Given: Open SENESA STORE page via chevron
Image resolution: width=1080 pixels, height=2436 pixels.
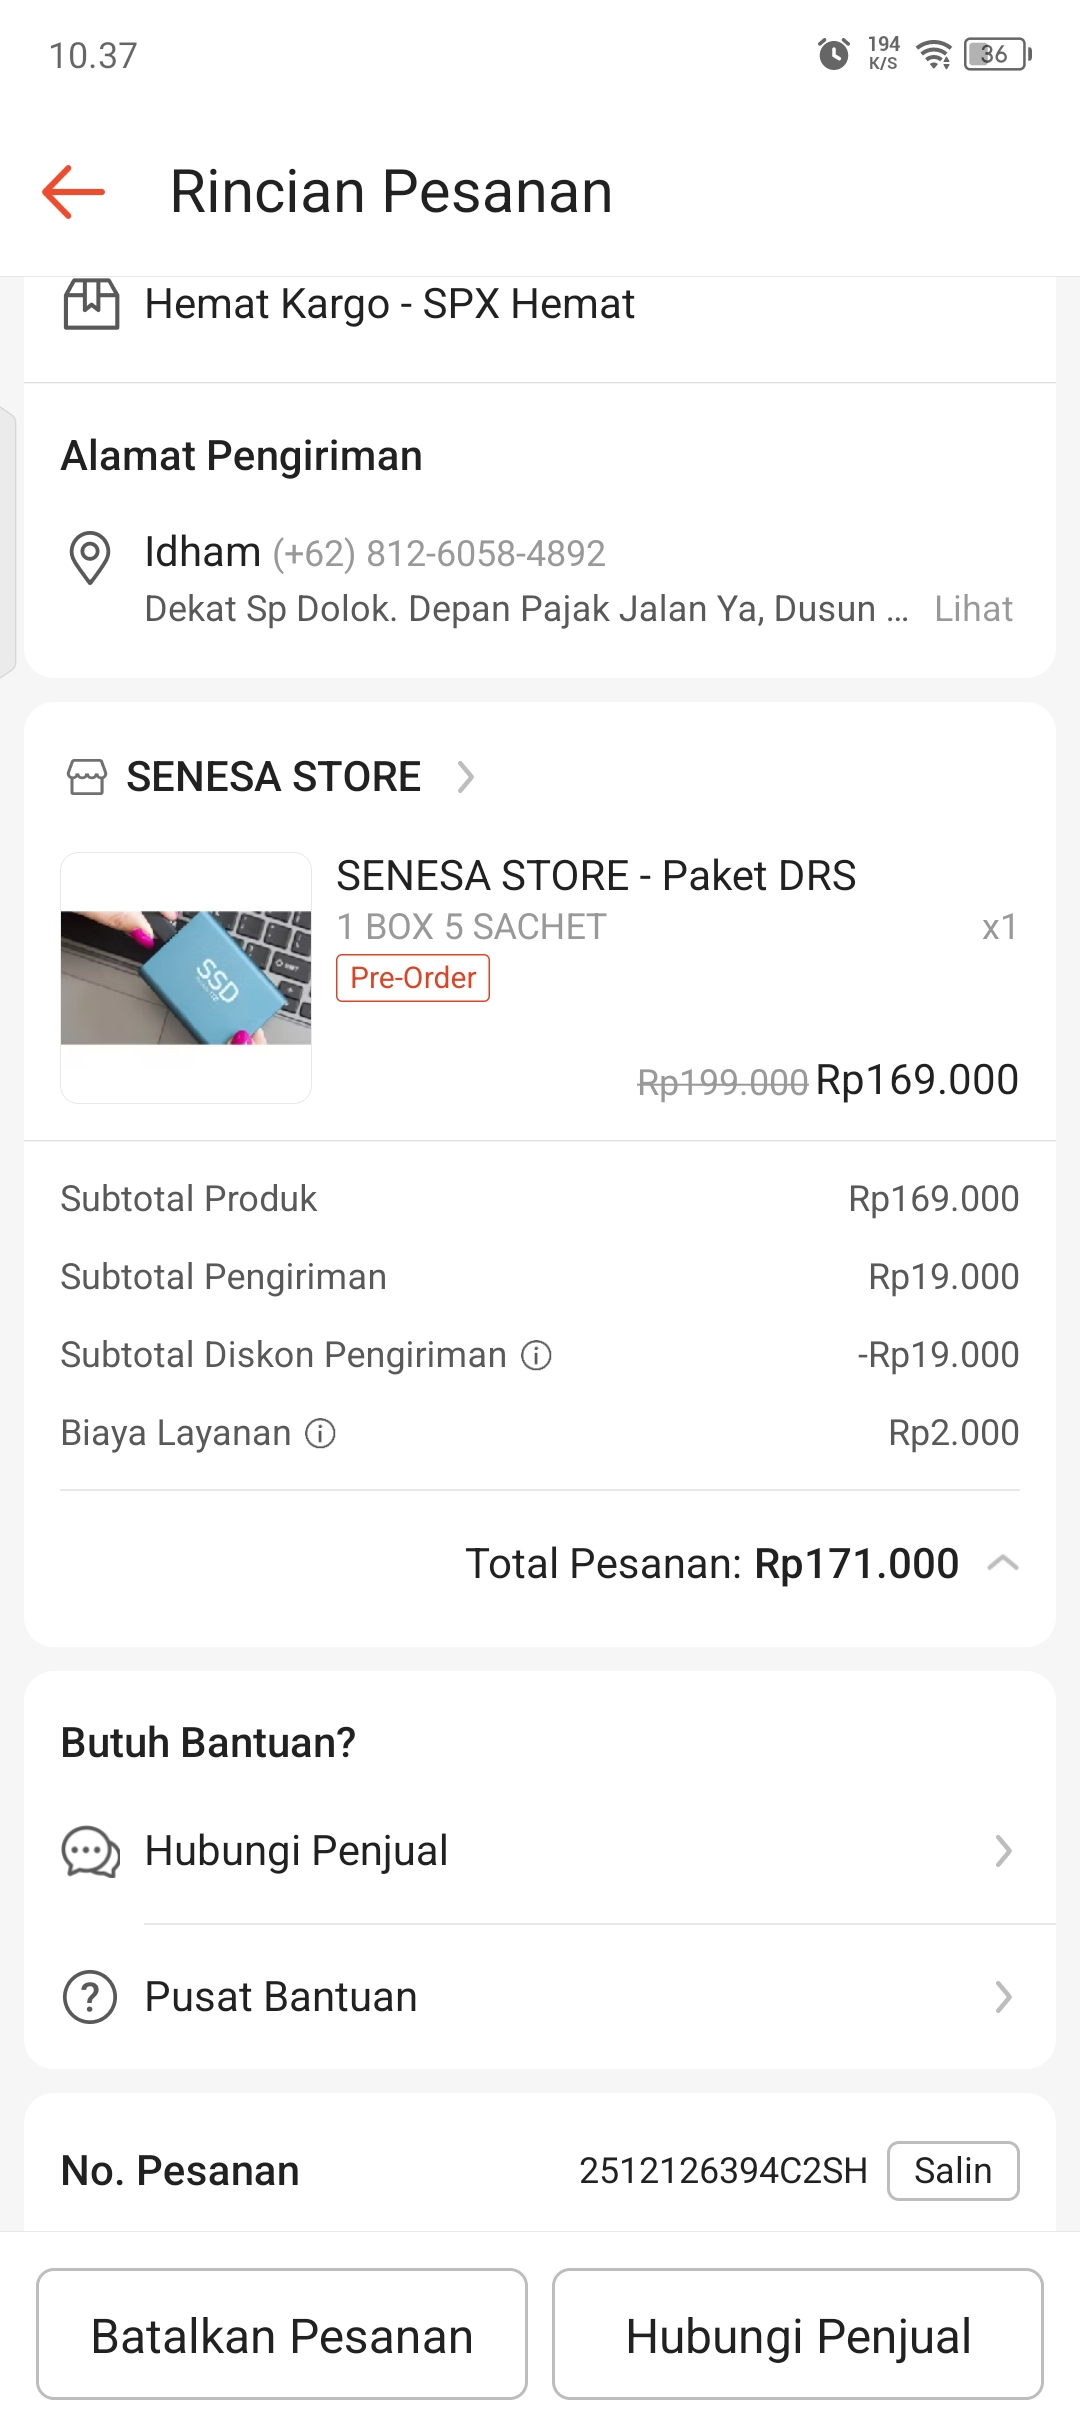Looking at the screenshot, I should coord(465,777).
